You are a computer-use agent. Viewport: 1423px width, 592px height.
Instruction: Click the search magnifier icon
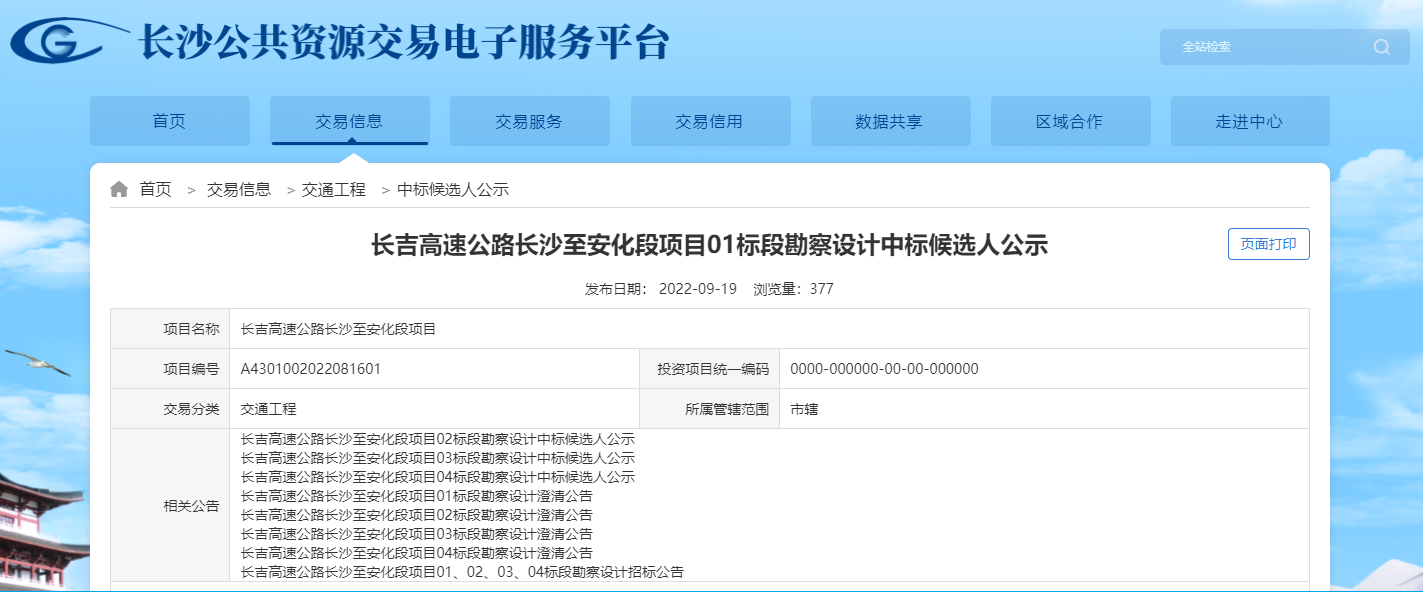(1382, 47)
